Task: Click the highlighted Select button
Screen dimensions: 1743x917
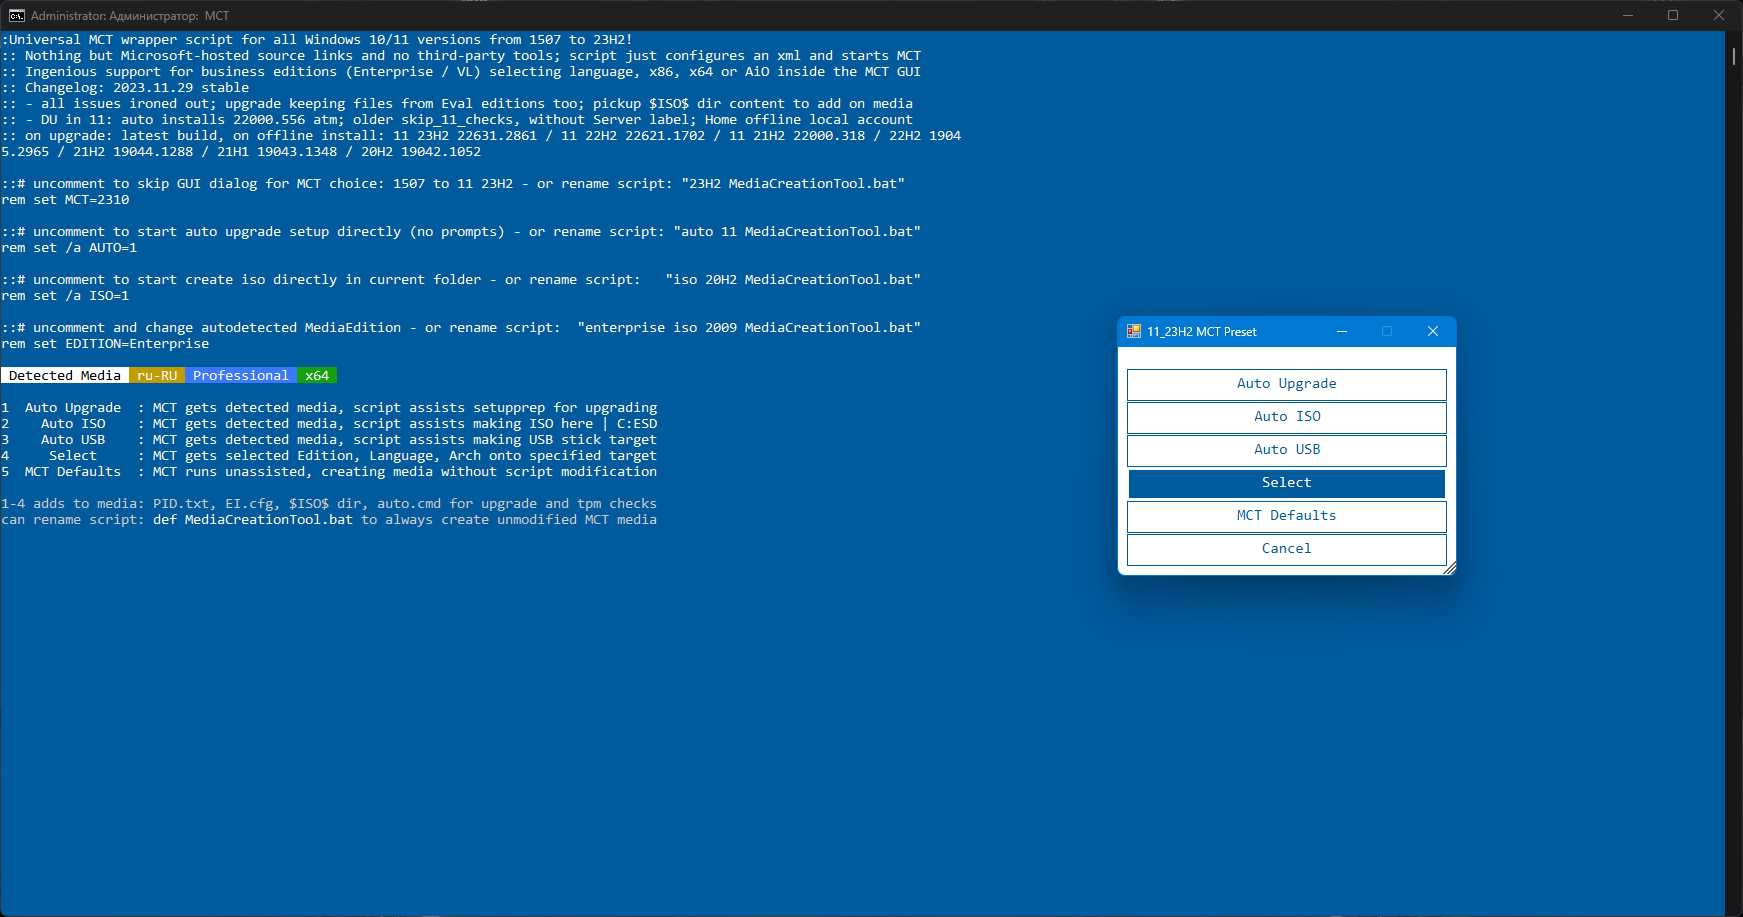Action: tap(1286, 483)
